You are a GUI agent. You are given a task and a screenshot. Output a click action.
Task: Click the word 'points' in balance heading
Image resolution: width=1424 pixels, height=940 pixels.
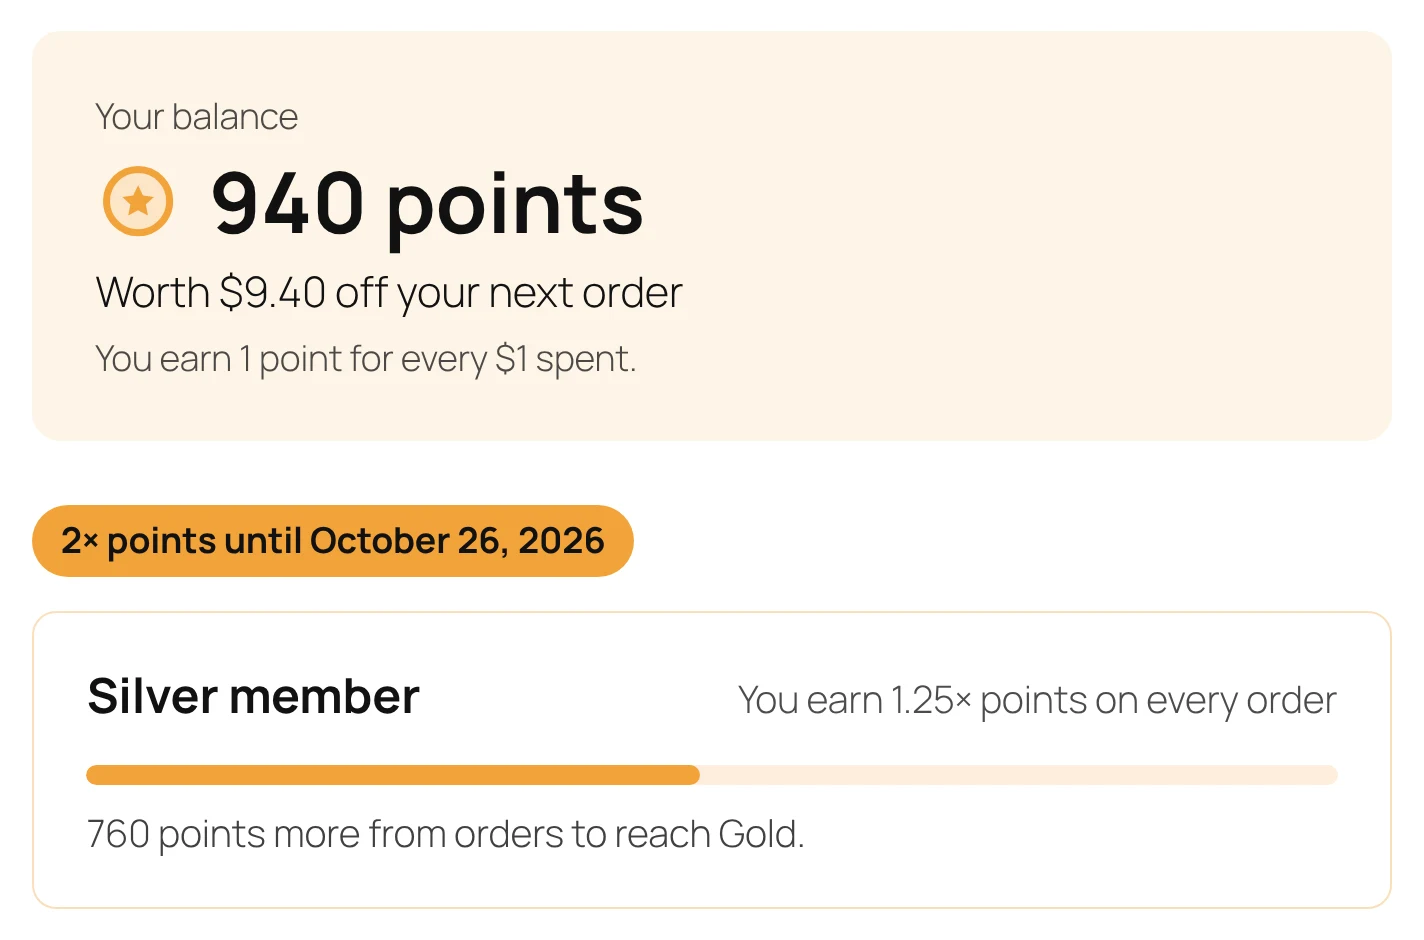coord(515,208)
